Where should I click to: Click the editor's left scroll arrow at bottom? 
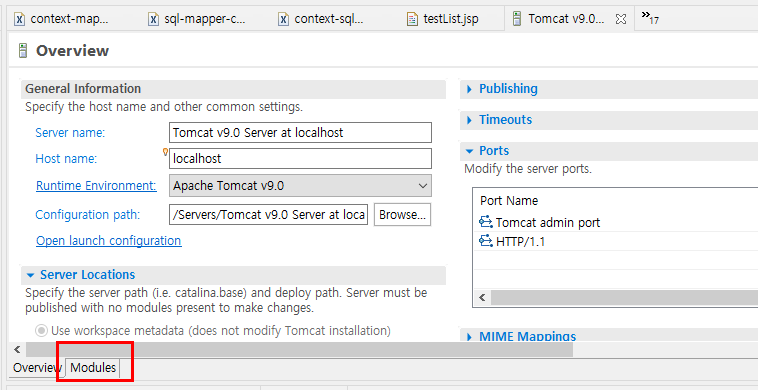pos(17,349)
